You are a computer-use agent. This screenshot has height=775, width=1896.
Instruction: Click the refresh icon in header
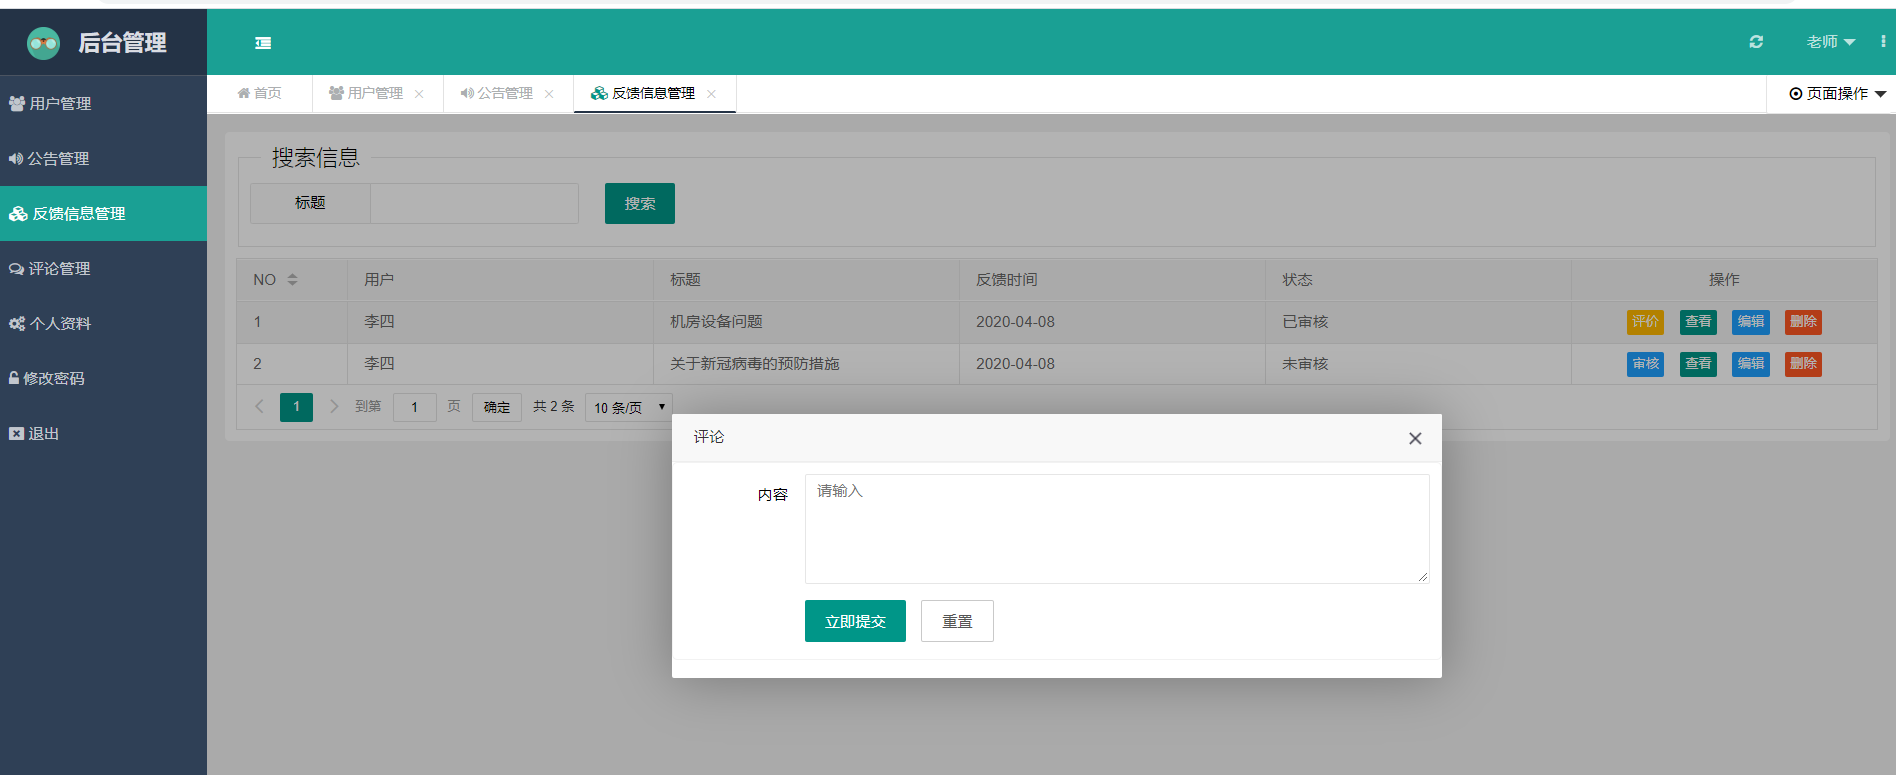coord(1756,42)
